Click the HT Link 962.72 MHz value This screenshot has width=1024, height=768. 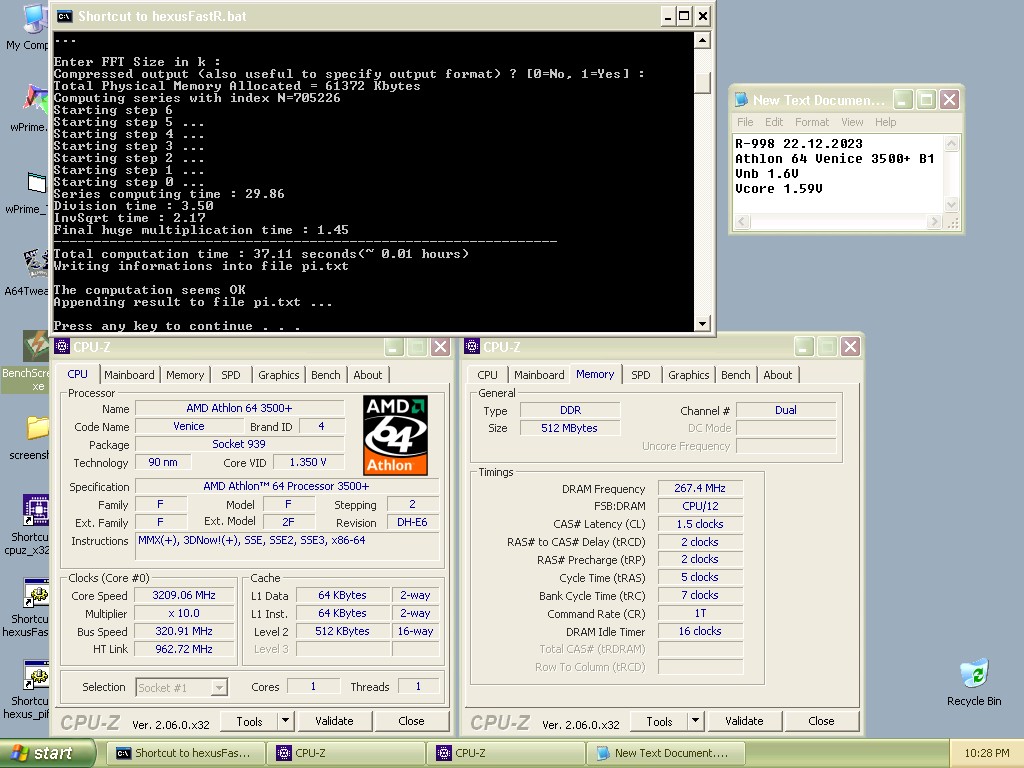click(x=184, y=648)
